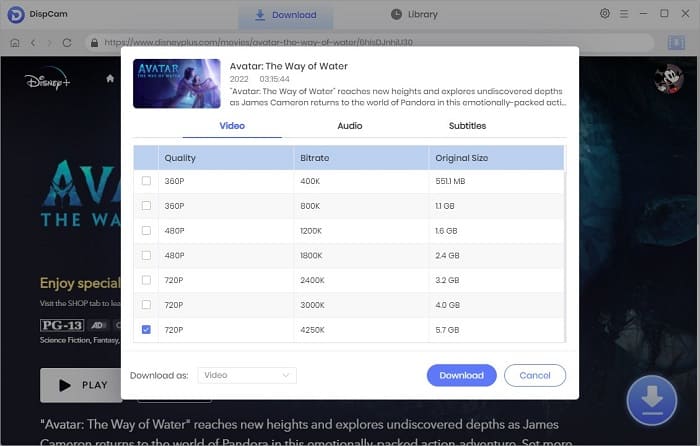The height and width of the screenshot is (446, 700).
Task: Click the blue icon beside address bar
Action: pos(676,43)
